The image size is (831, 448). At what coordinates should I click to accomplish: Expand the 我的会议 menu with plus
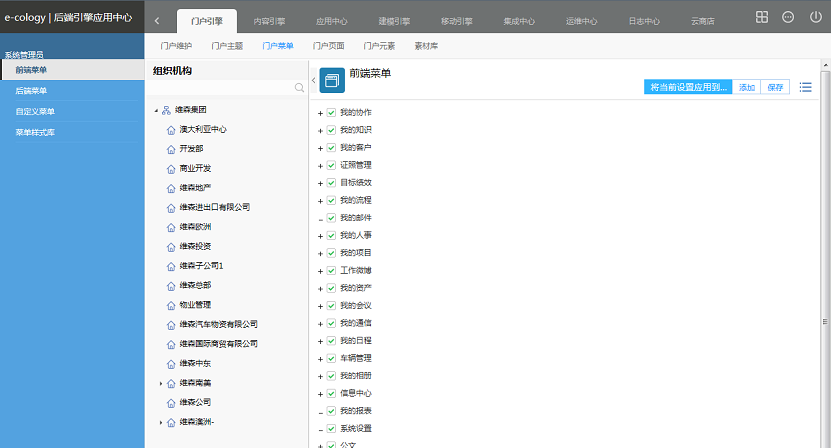[320, 306]
